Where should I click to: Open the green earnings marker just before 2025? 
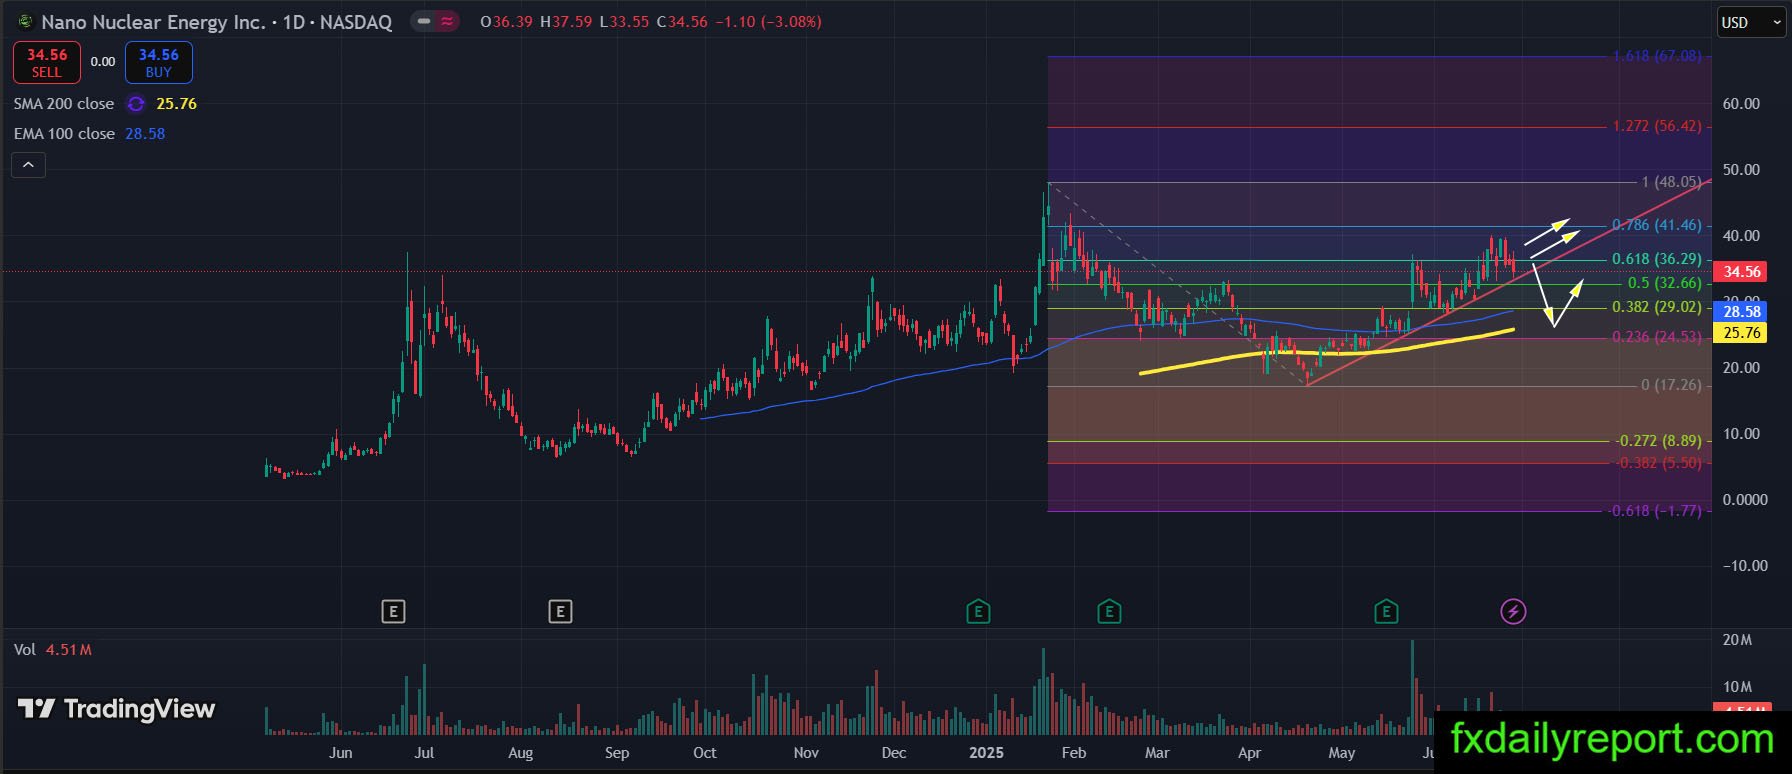(978, 611)
